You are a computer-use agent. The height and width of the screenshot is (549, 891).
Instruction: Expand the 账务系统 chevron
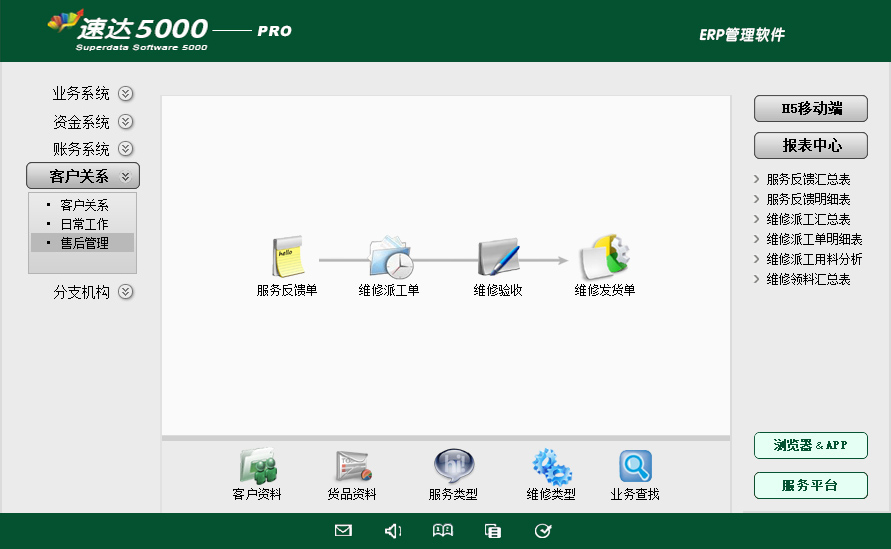(126, 149)
